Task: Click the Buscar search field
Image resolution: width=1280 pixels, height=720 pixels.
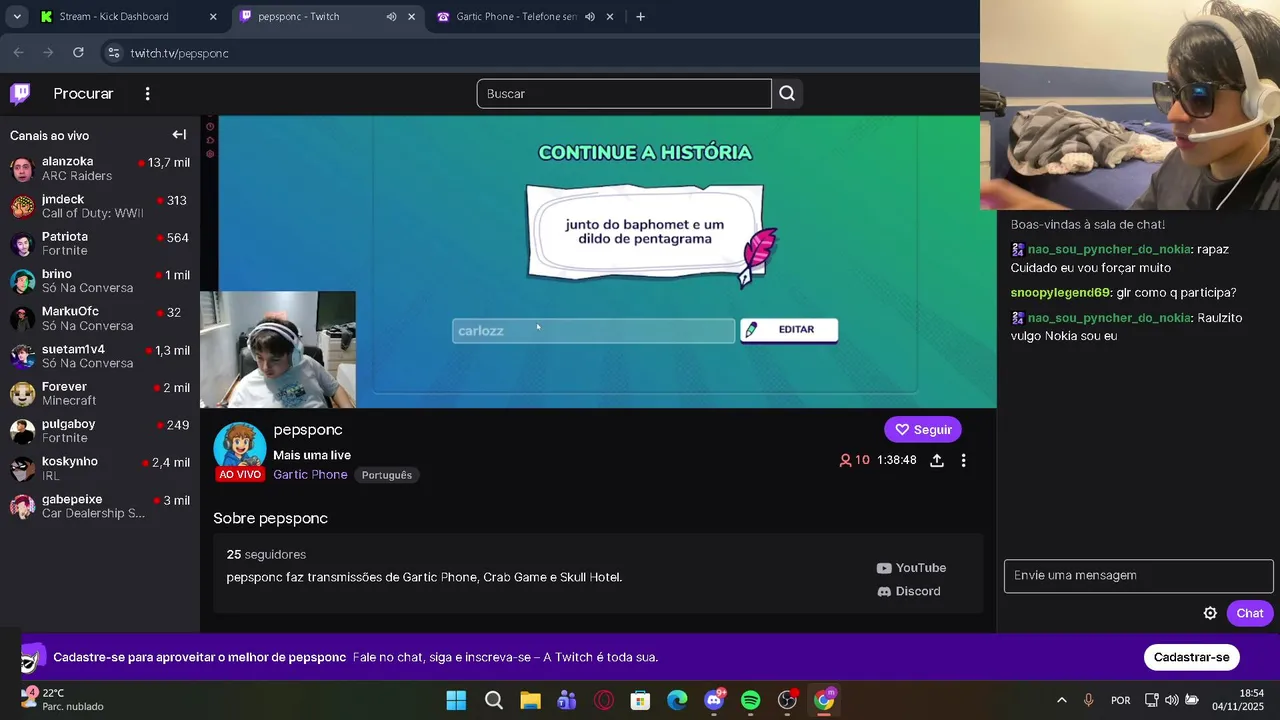Action: point(624,94)
